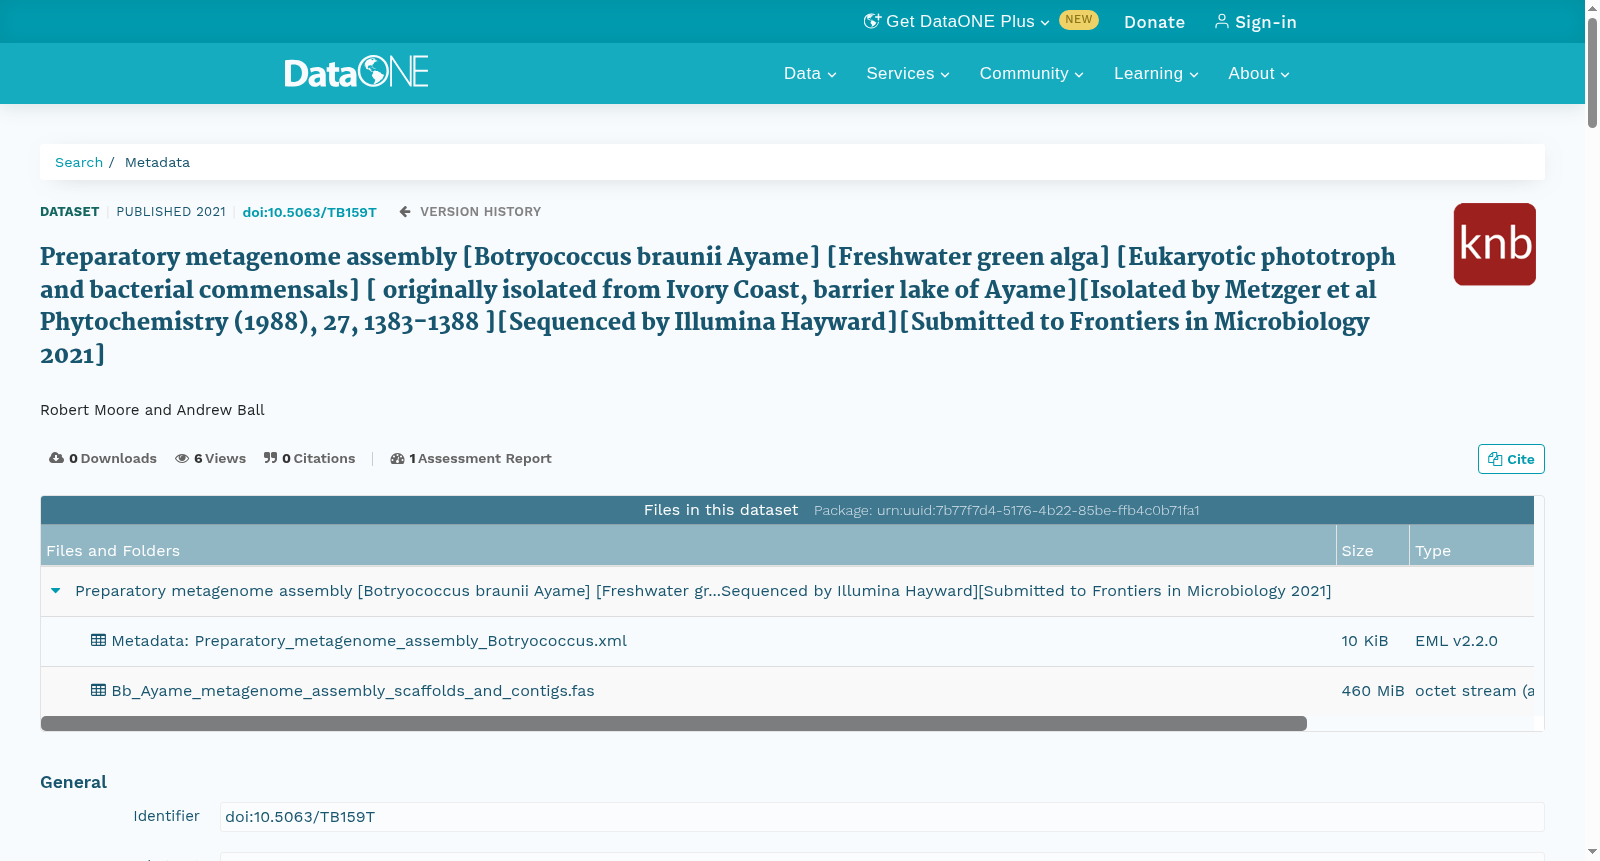Viewport: 1600px width, 861px height.
Task: Open Metadata: Preparatory_metagenome_assembly_Botryococcus.xml
Action: (369, 641)
